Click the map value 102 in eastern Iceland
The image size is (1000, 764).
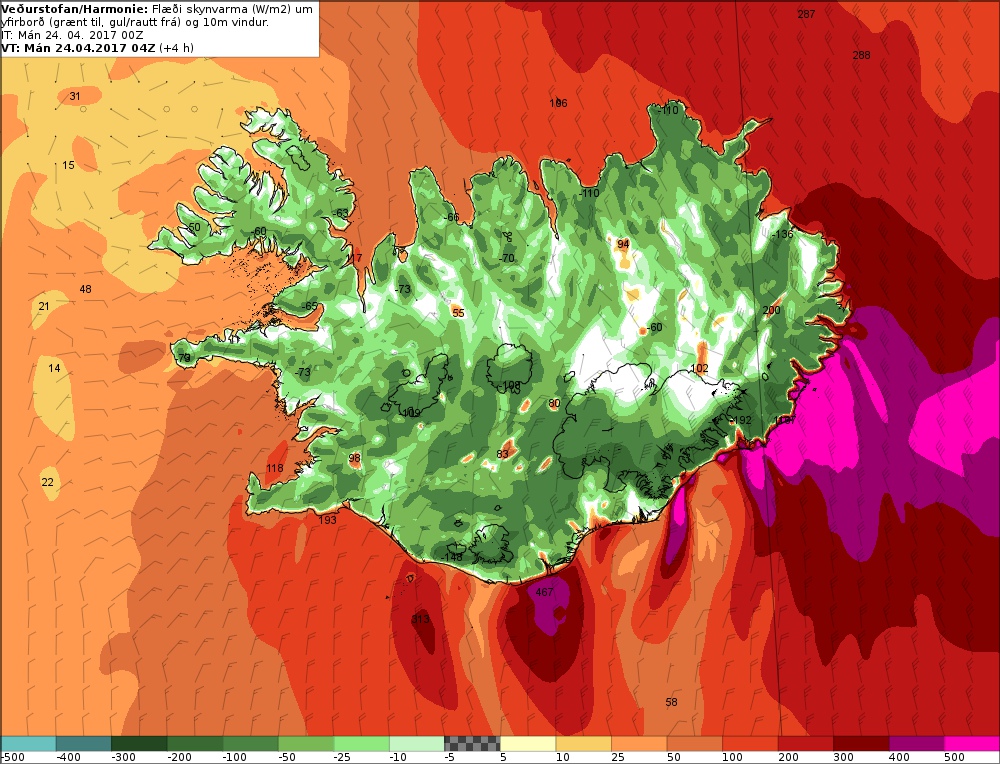(x=700, y=368)
